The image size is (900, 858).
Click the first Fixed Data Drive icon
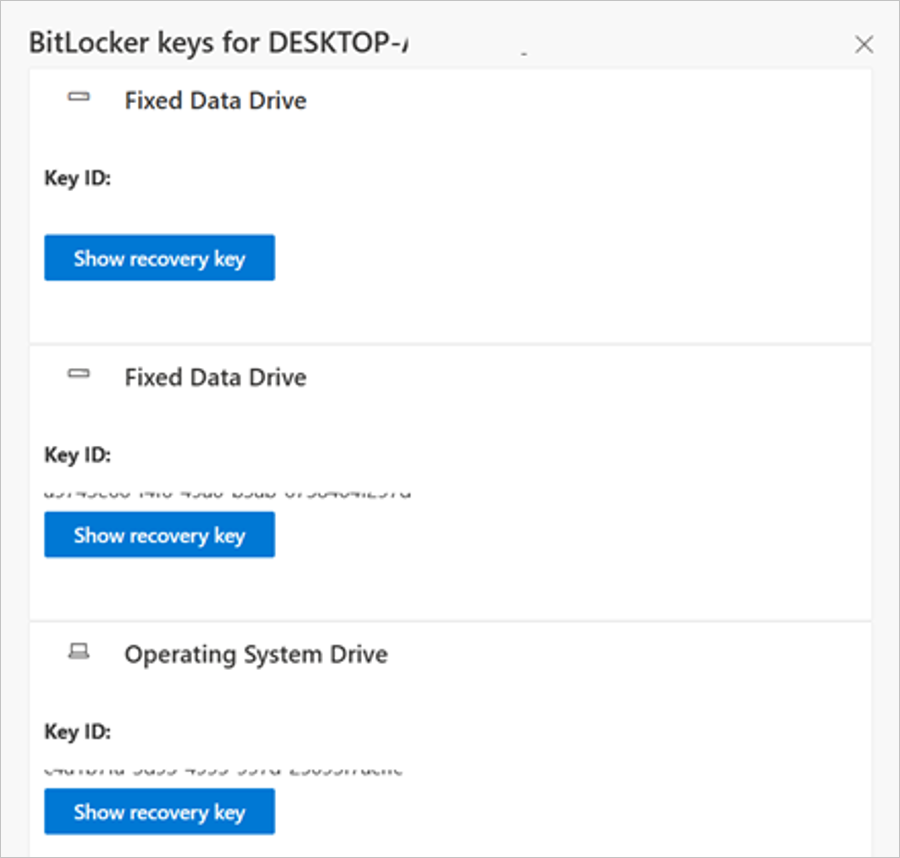tap(79, 96)
